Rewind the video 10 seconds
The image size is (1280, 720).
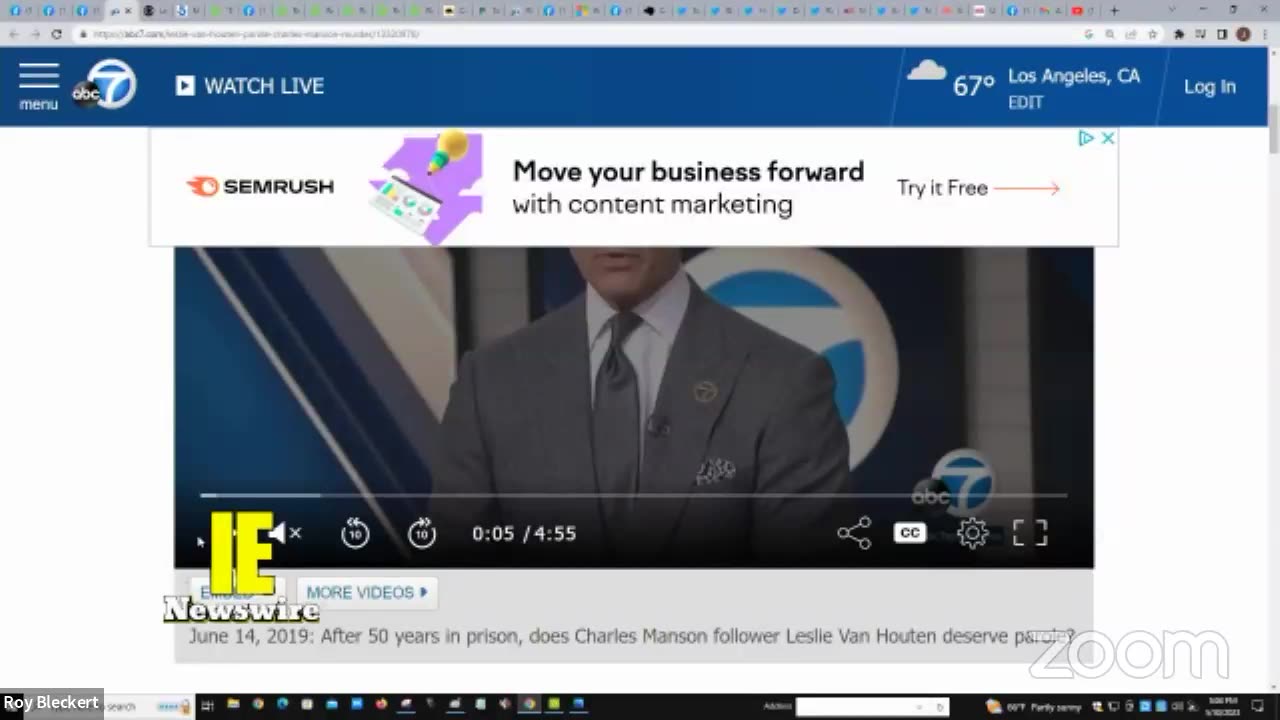coord(355,534)
